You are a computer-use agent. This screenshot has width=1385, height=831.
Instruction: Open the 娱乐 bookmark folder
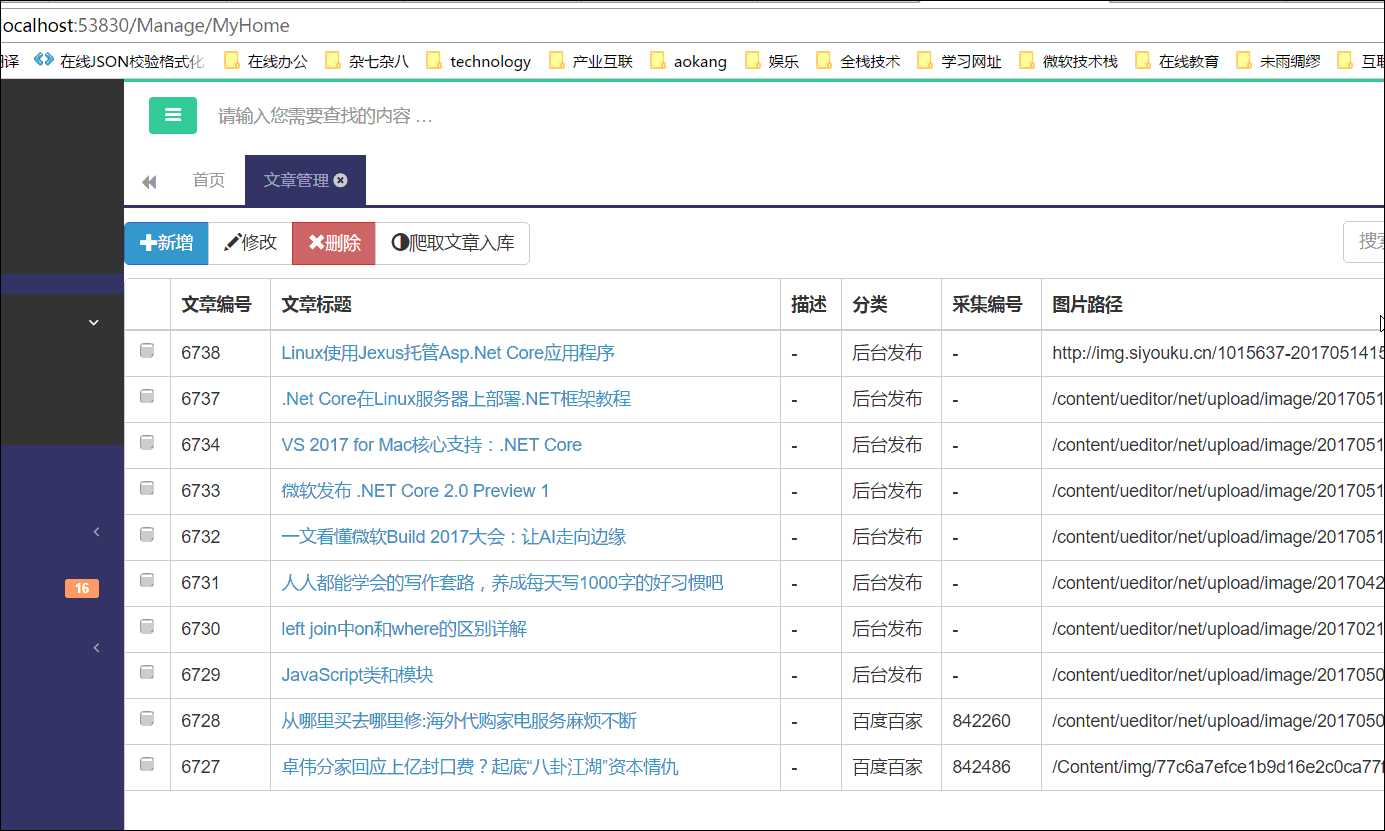coord(772,61)
